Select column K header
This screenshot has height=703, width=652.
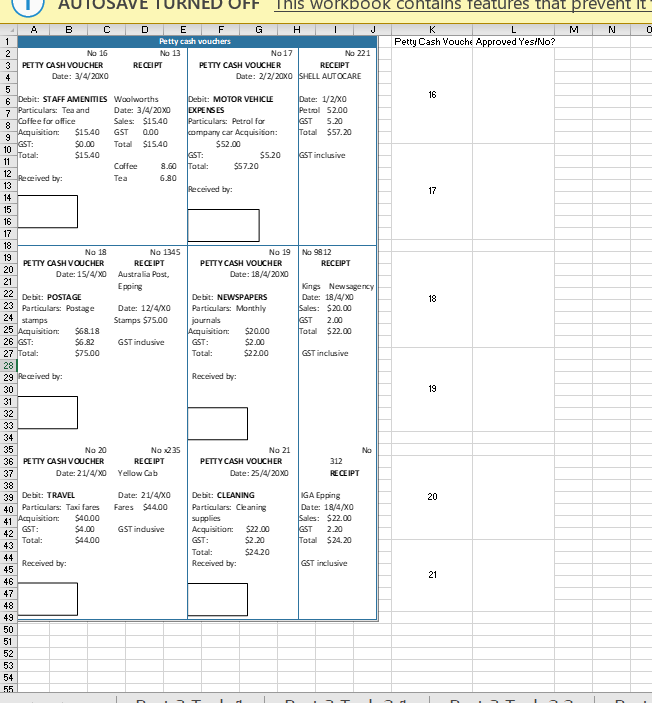[432, 30]
